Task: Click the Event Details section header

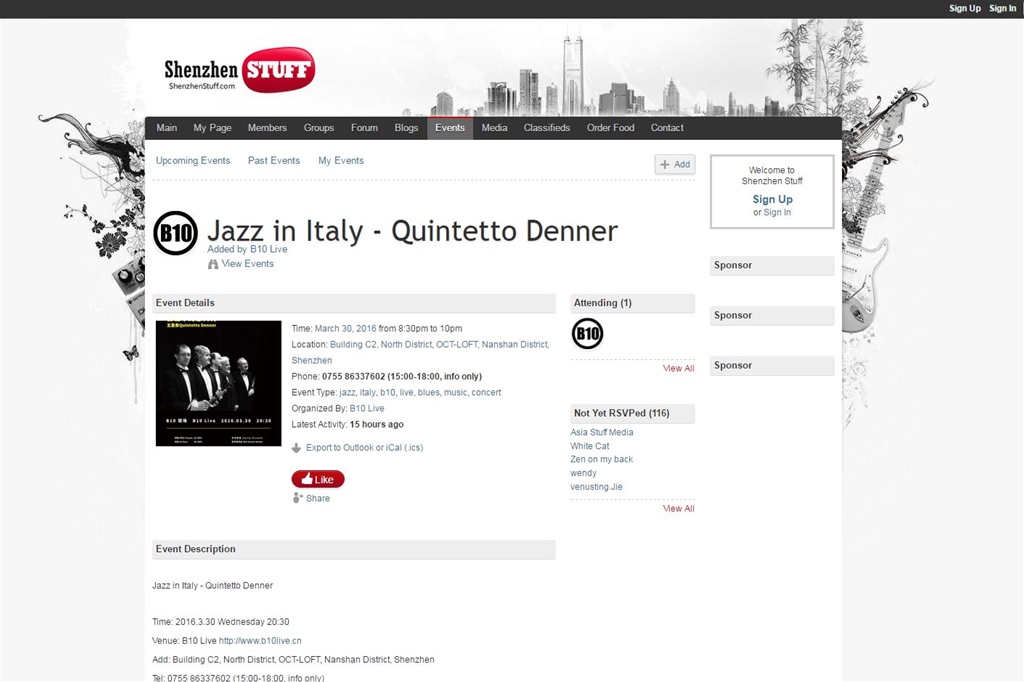Action: (x=354, y=303)
